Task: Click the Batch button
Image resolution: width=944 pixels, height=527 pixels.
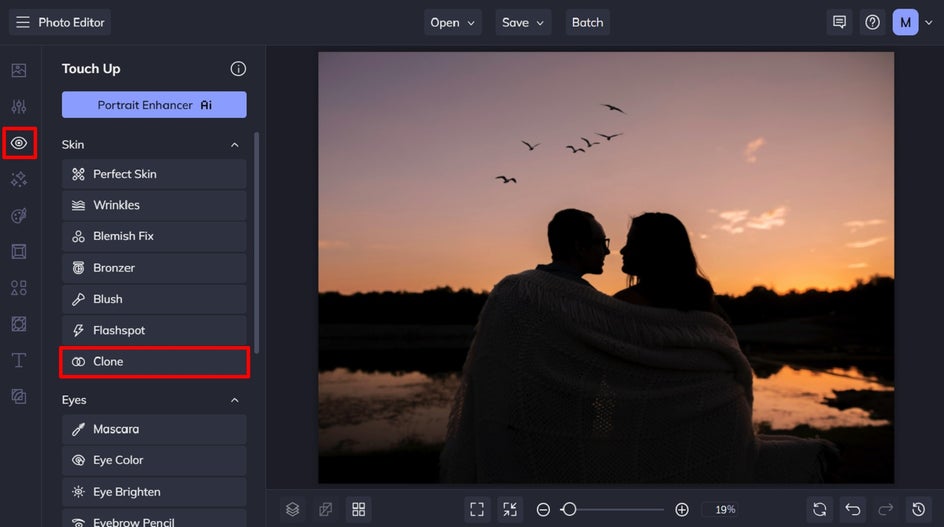Action: [588, 22]
